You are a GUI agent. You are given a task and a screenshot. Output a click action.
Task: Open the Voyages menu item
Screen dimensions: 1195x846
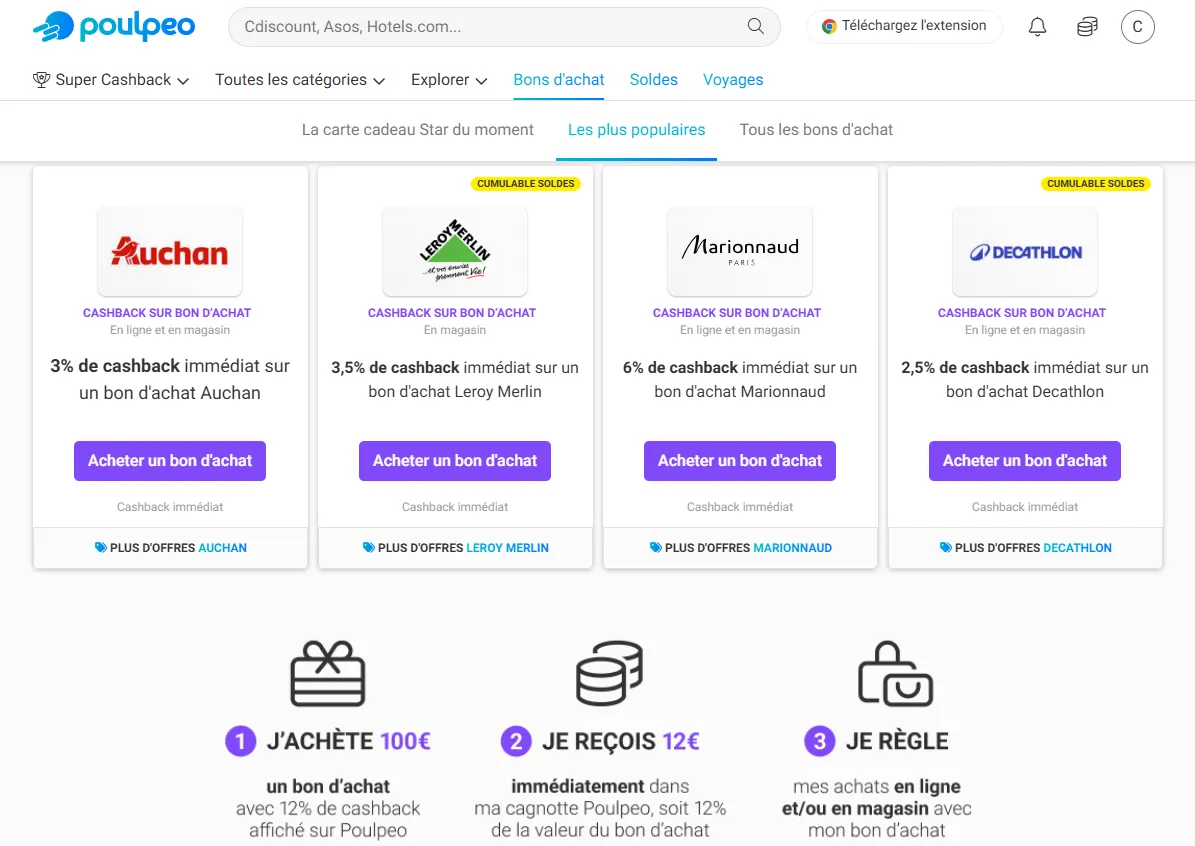733,80
